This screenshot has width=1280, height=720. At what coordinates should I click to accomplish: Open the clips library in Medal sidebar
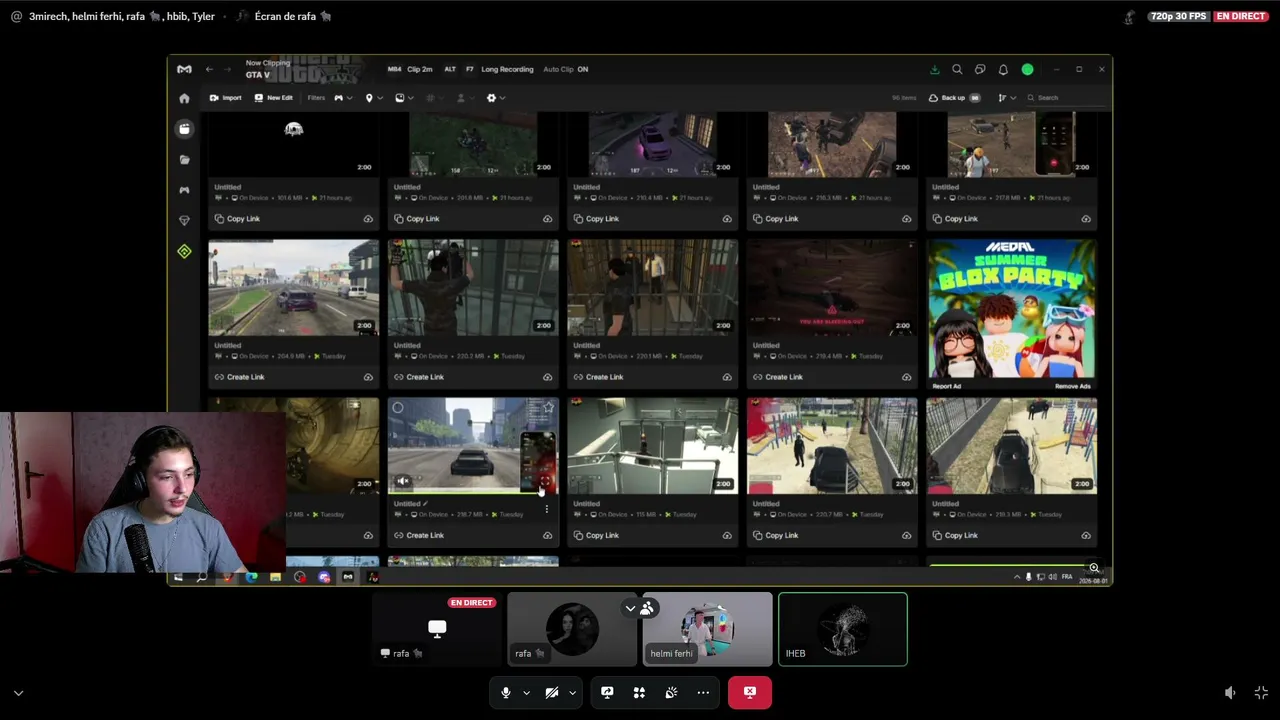[x=184, y=129]
